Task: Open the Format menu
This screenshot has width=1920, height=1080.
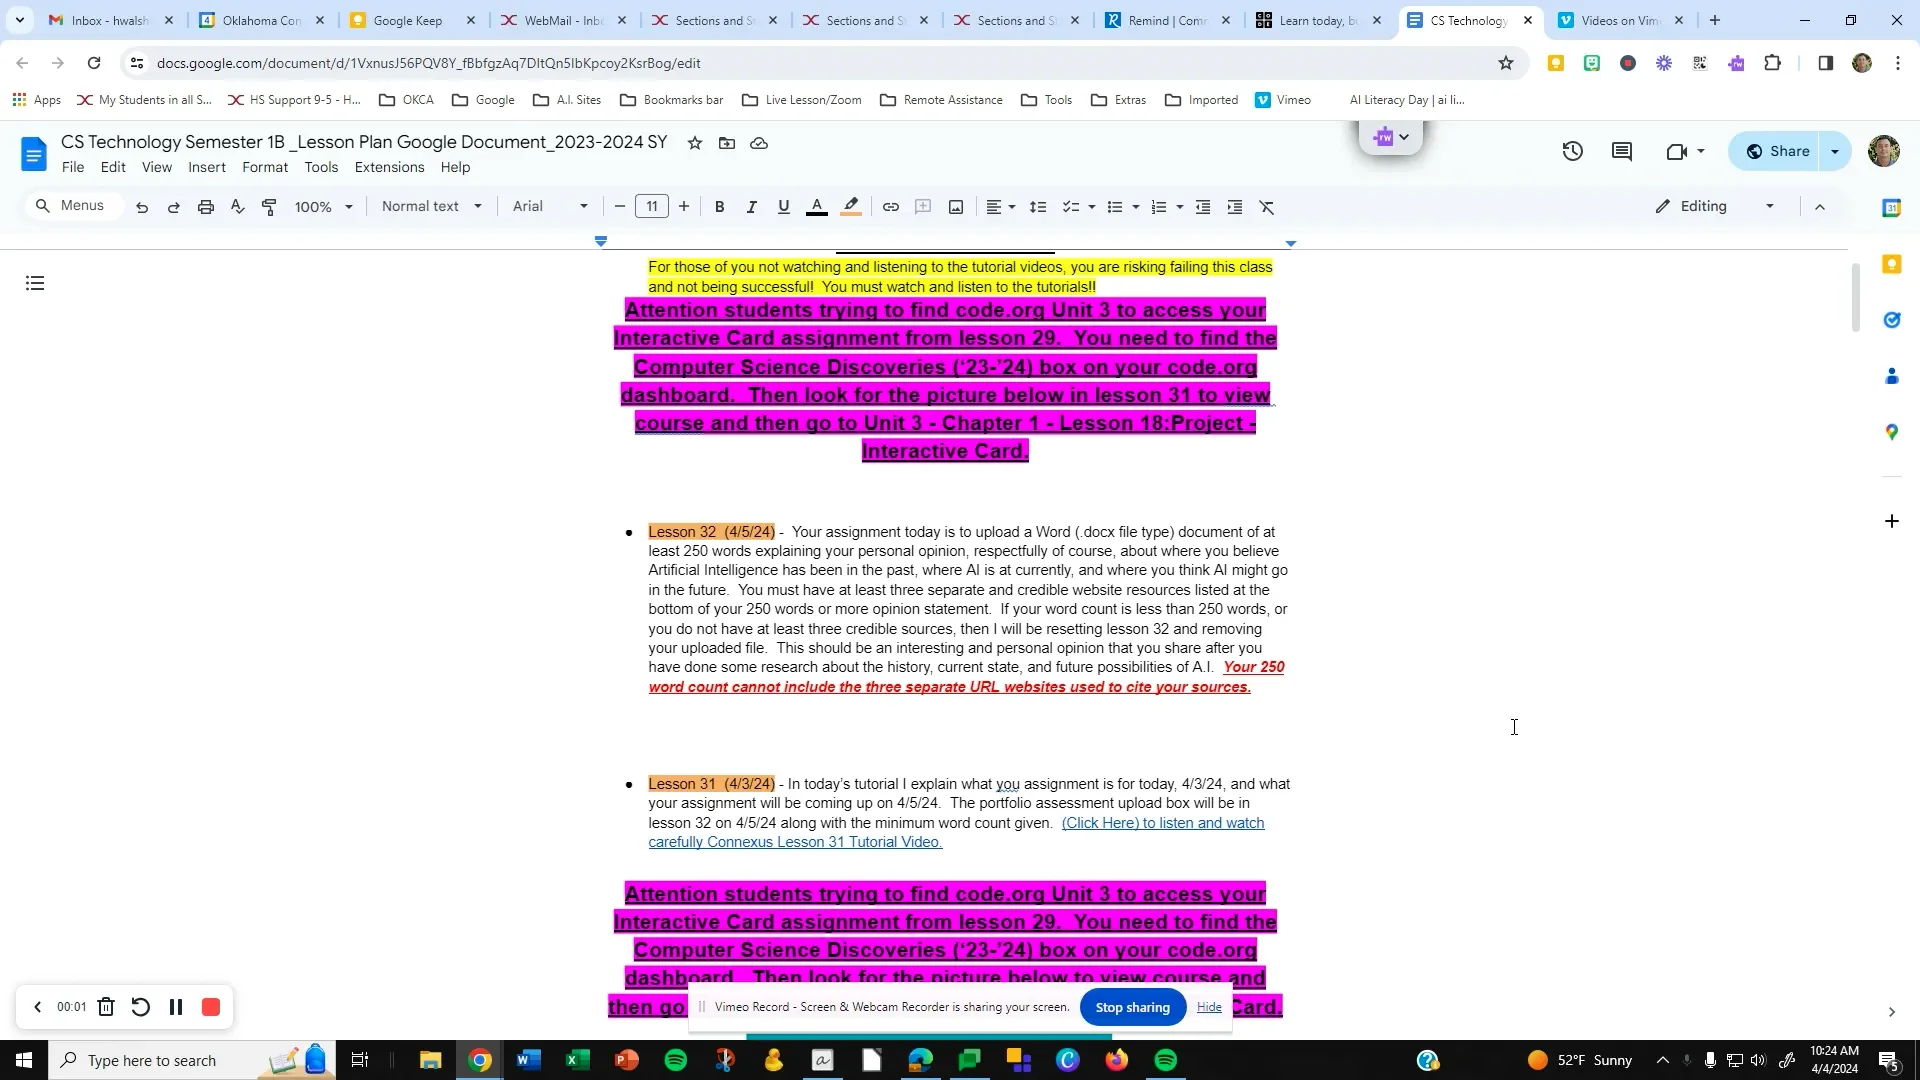Action: (264, 167)
